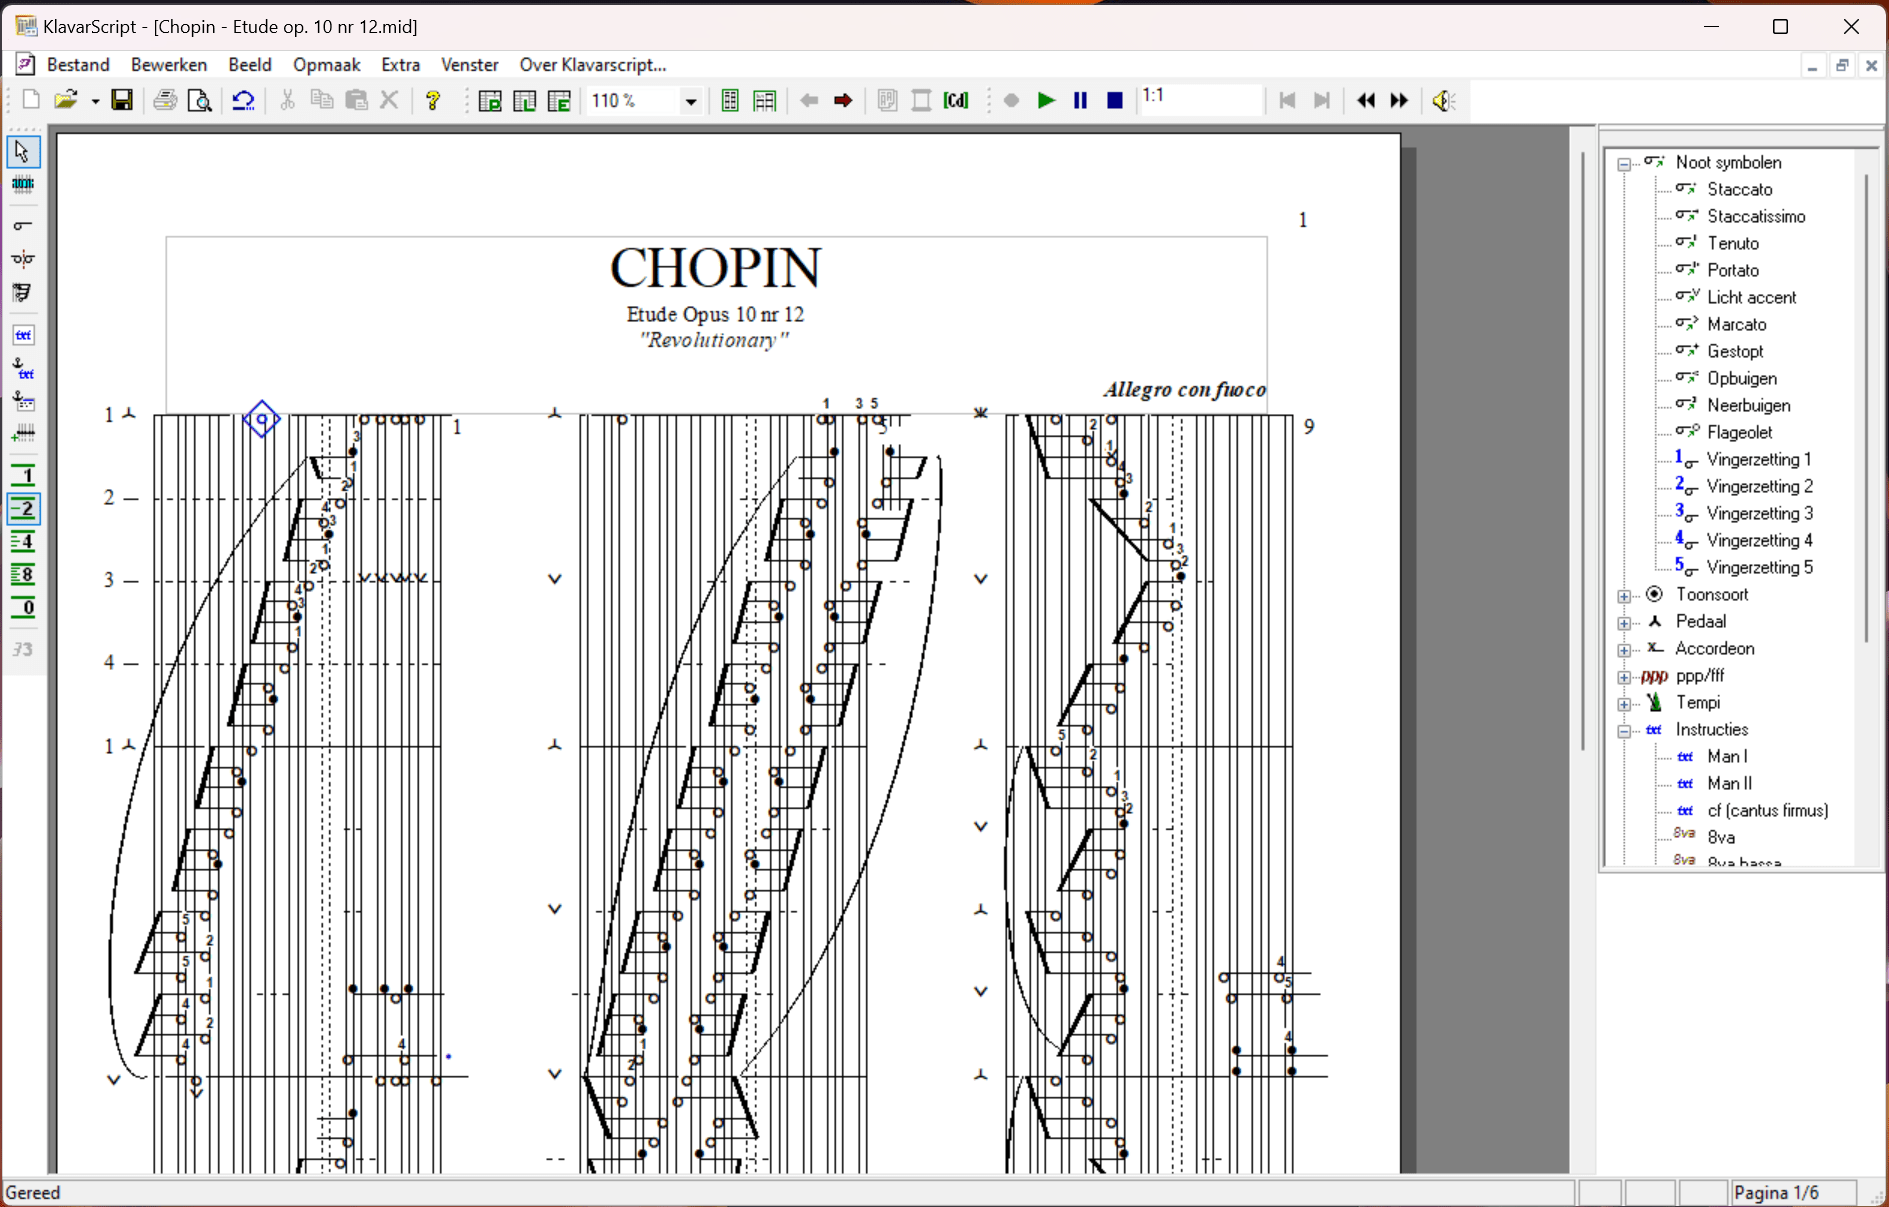Collapse the Noot symbolen branch
1889x1207 pixels.
(x=1624, y=161)
